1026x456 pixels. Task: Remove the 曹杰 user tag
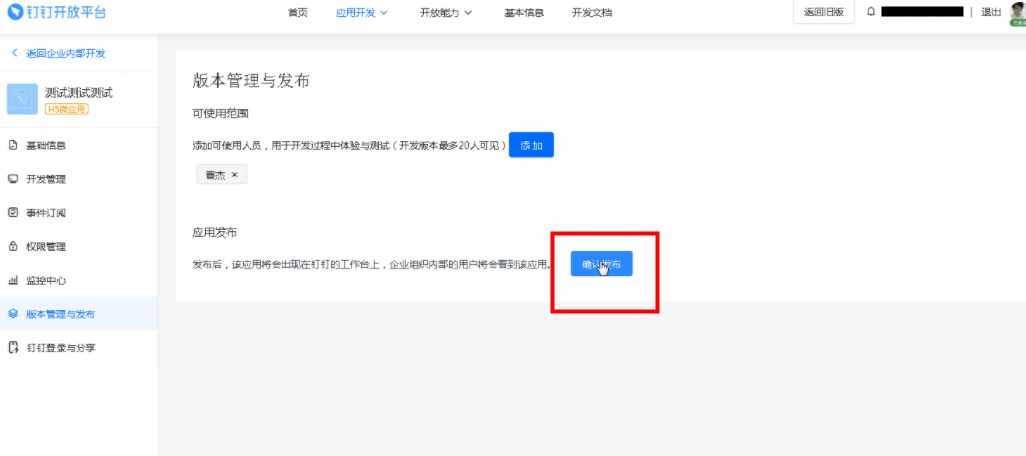point(235,175)
